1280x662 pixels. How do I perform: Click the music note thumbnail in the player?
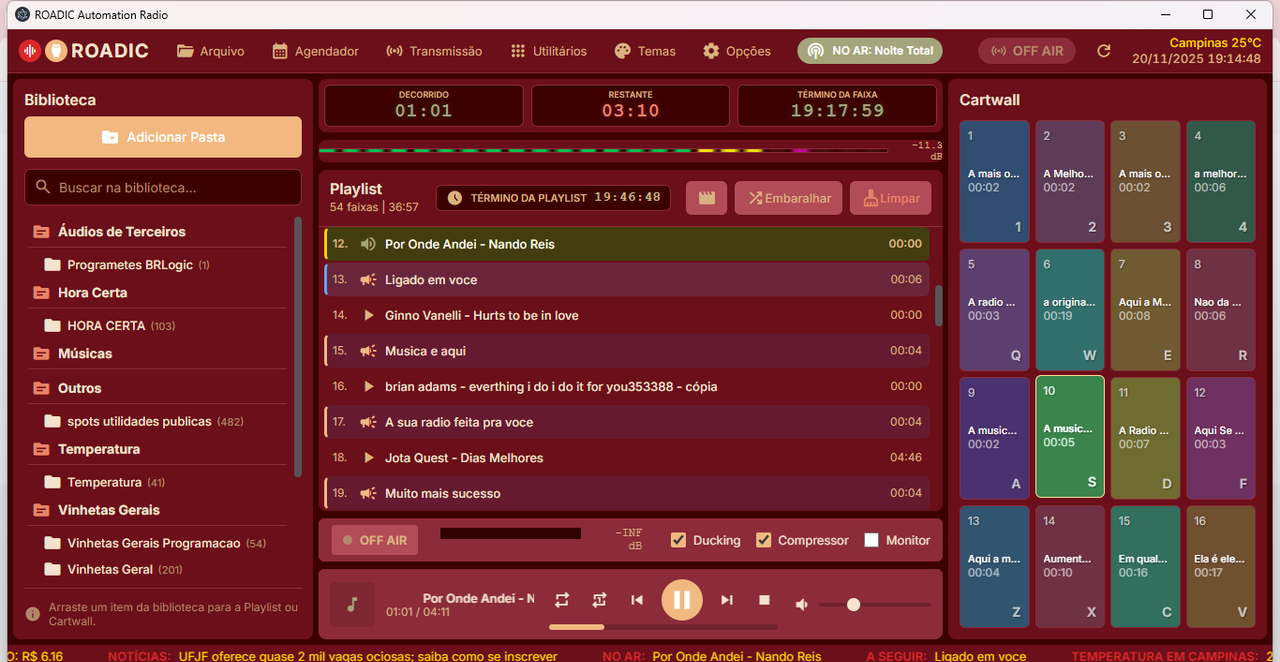point(352,605)
